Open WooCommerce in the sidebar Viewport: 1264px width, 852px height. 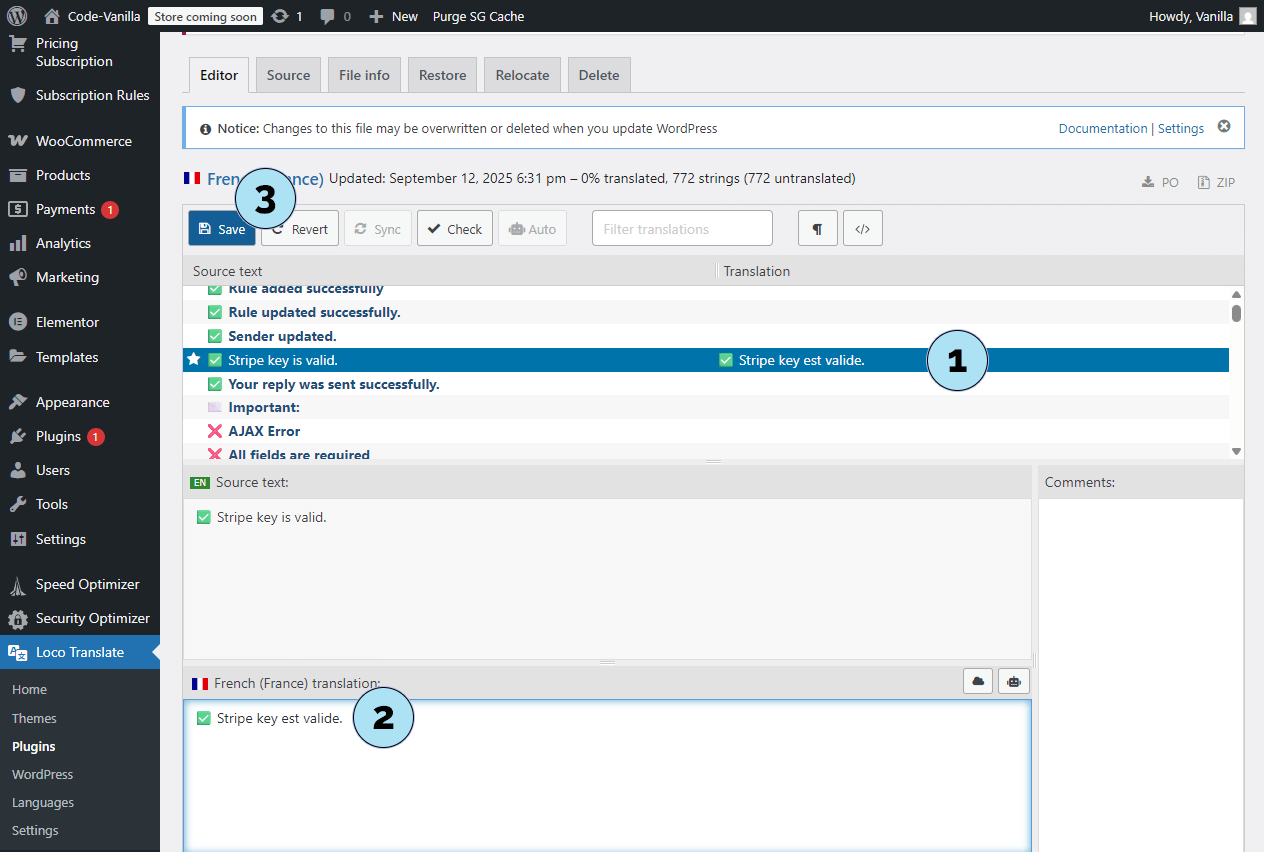(x=83, y=141)
